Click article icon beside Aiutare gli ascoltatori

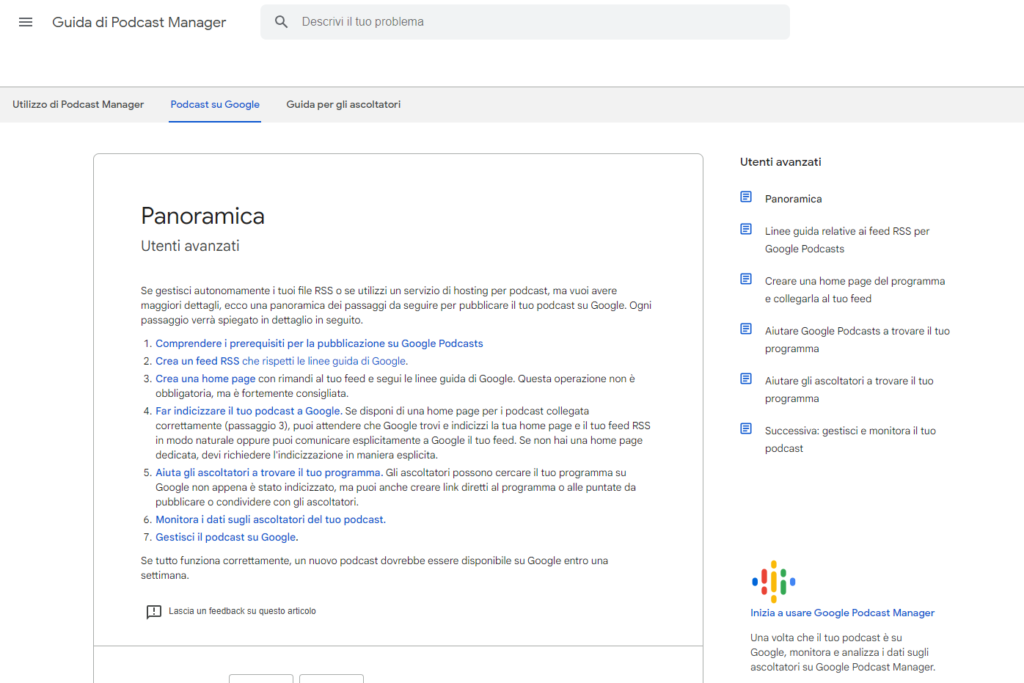(746, 379)
